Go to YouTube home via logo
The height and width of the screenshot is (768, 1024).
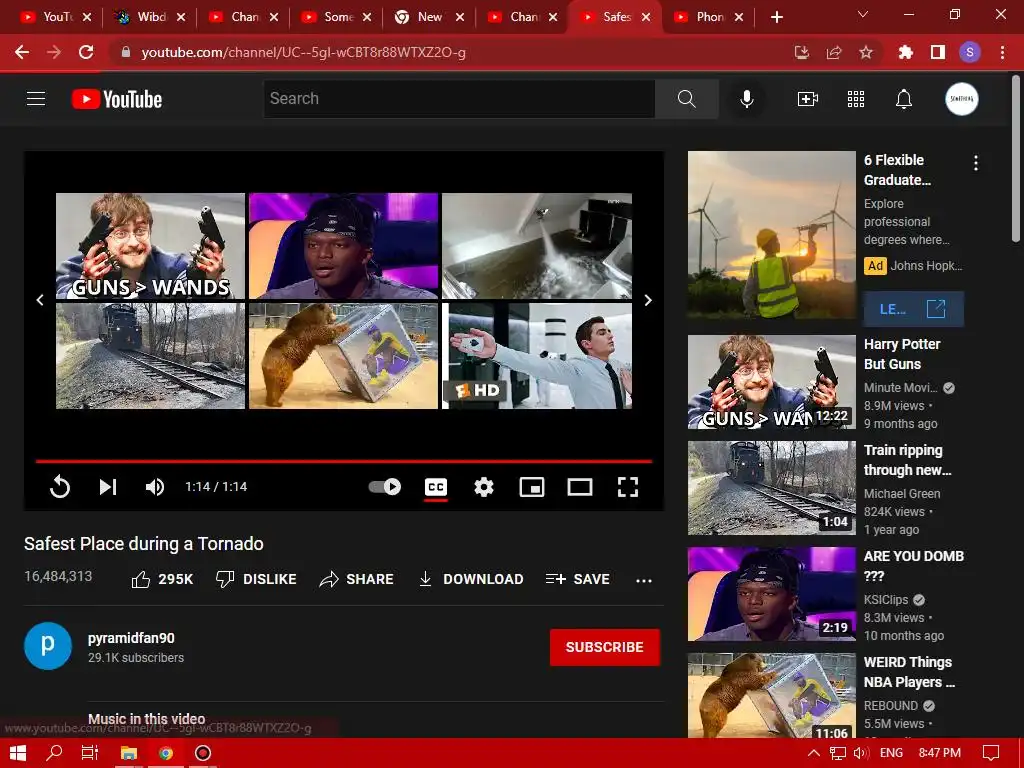117,99
